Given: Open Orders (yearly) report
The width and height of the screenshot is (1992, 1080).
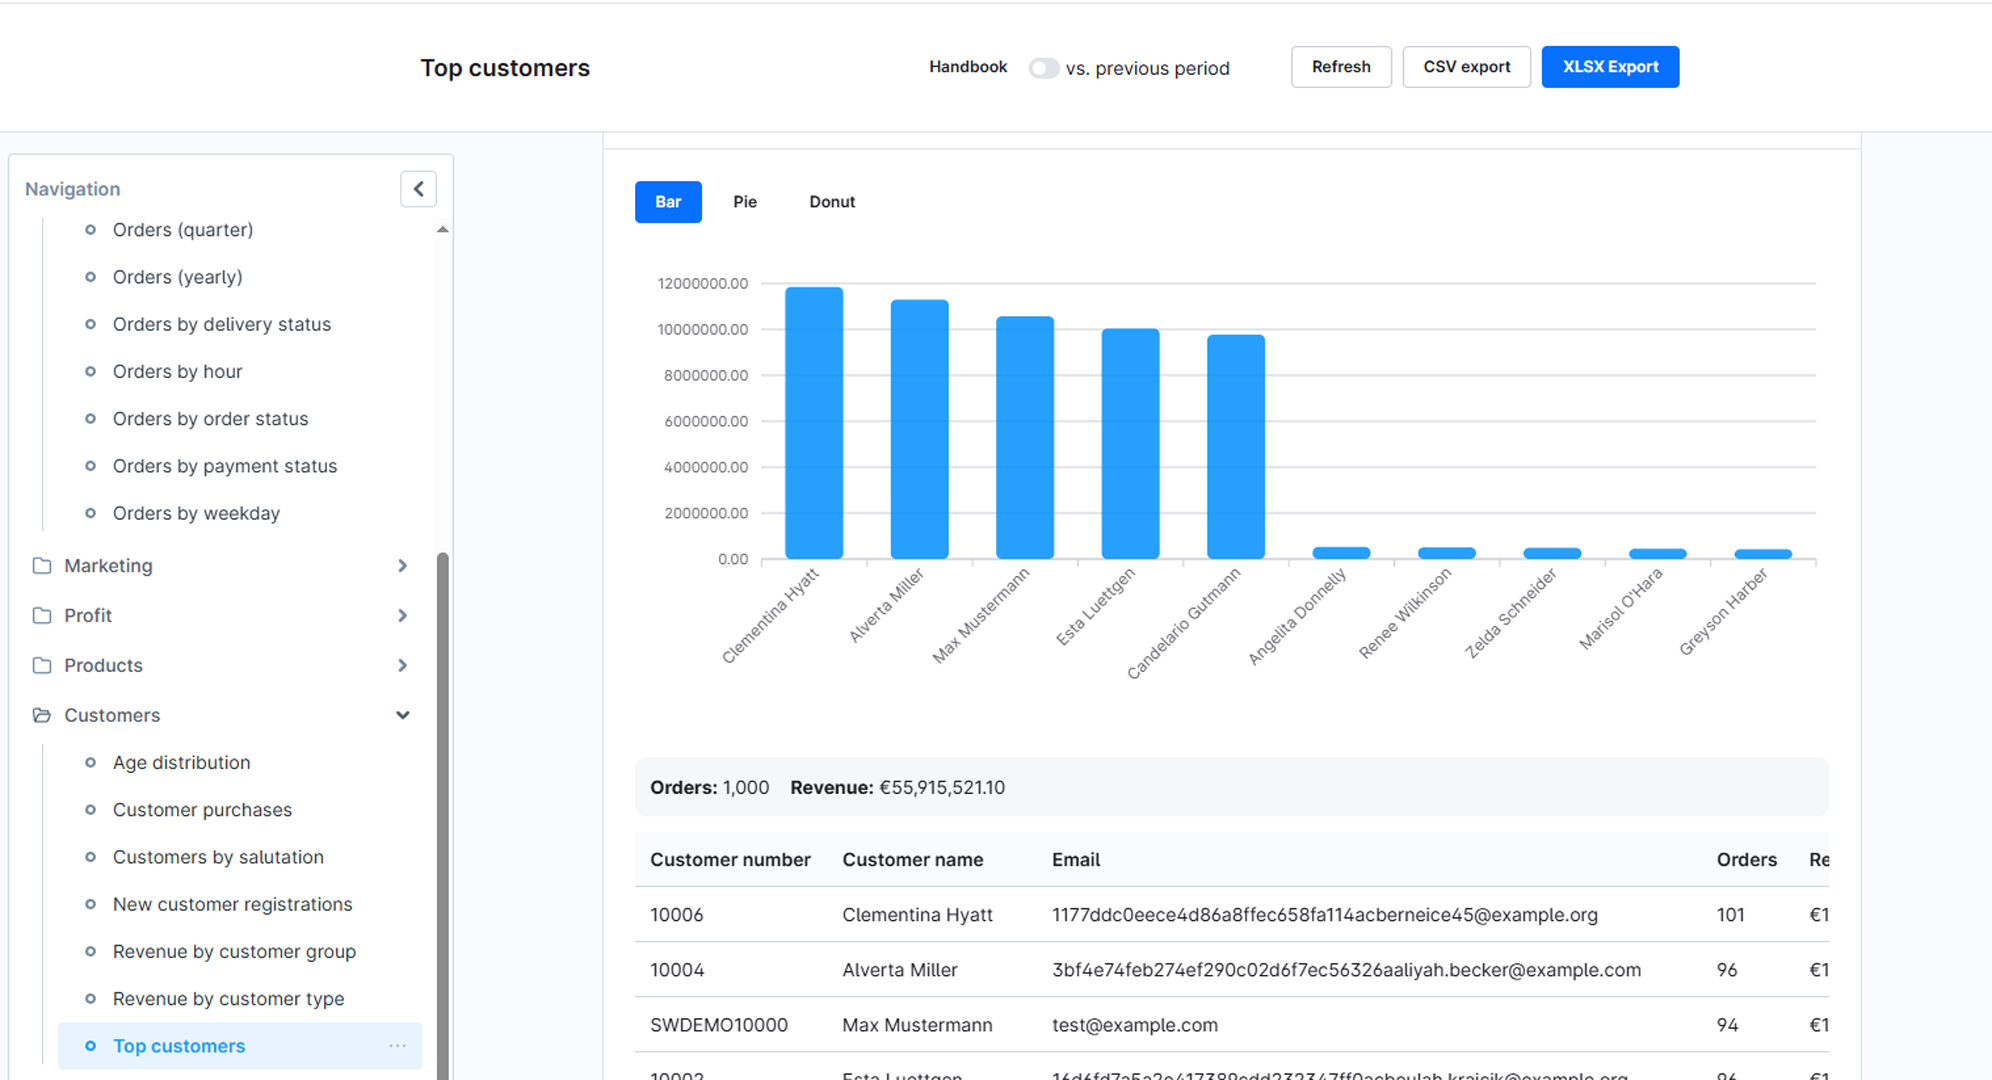Looking at the screenshot, I should 177,277.
